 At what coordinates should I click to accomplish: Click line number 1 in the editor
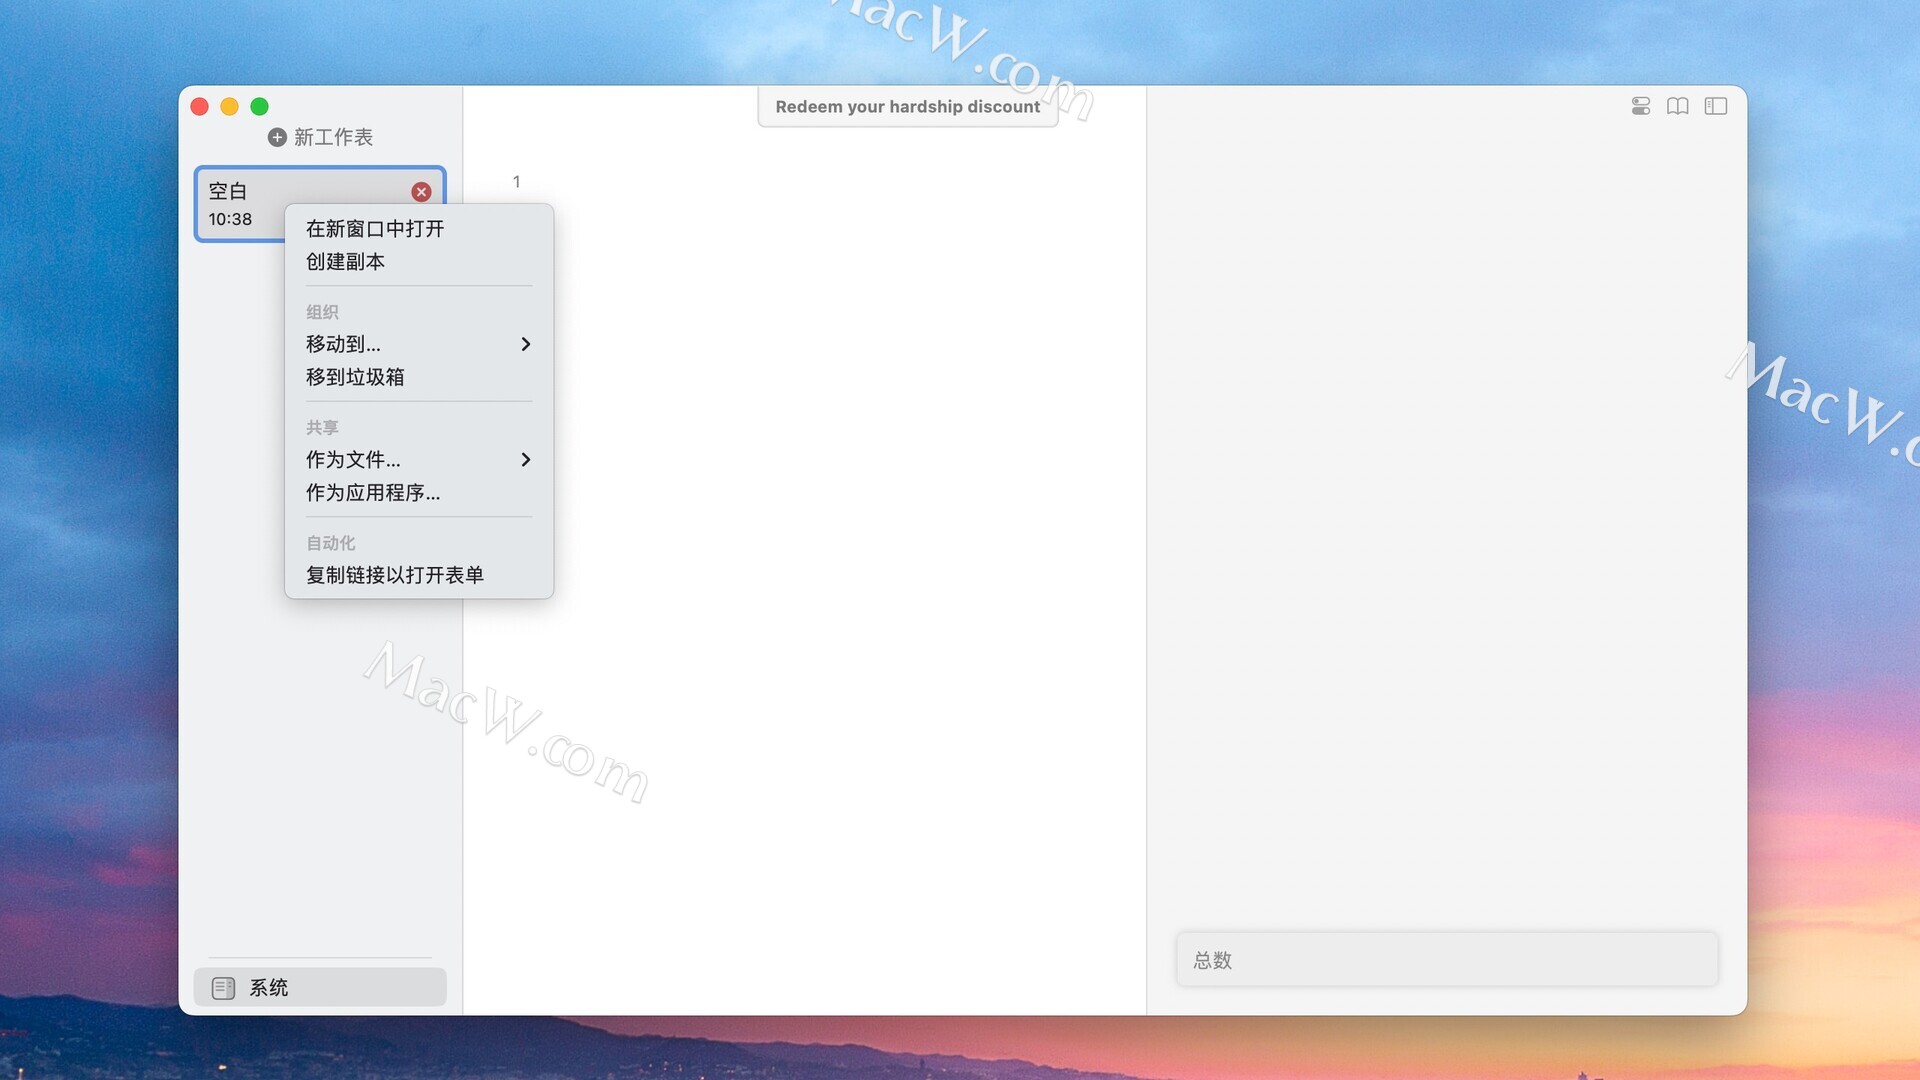coord(516,182)
